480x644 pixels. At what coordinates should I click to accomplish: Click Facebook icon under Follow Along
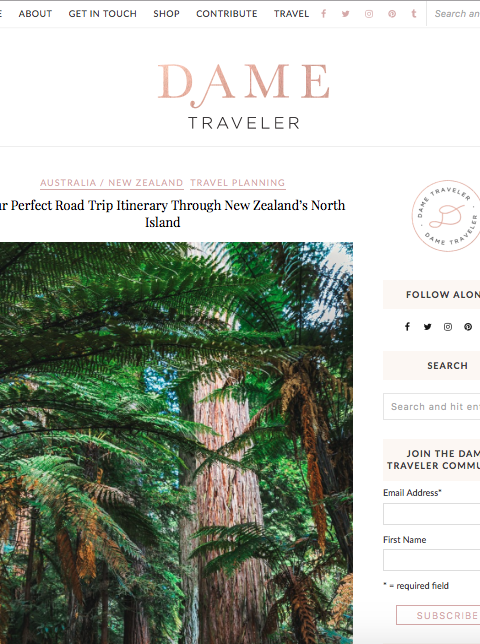(407, 327)
